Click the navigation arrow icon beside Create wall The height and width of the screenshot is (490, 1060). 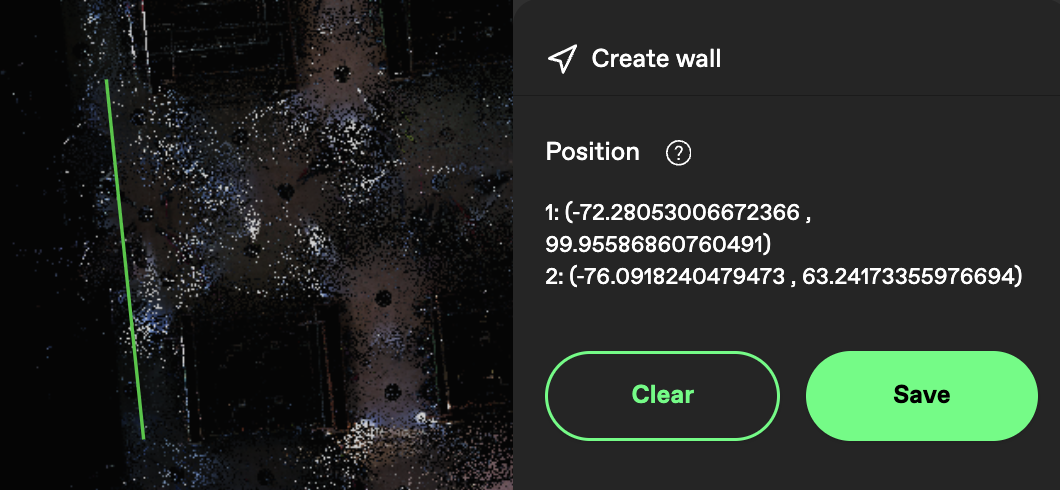pyautogui.click(x=562, y=59)
